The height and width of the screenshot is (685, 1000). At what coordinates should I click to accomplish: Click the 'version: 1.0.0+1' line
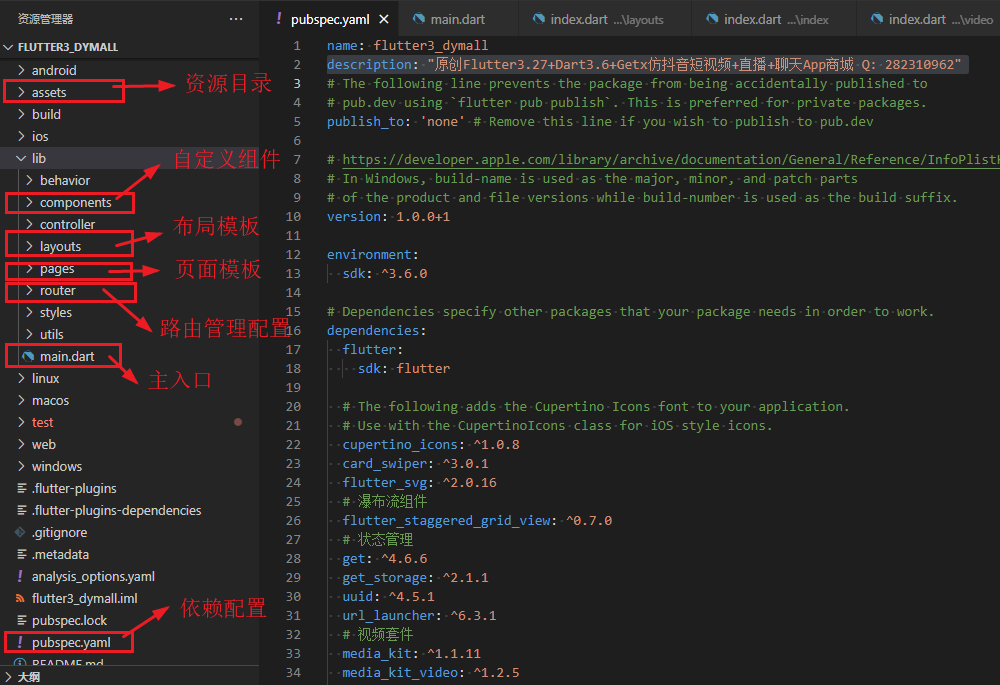click(x=388, y=216)
